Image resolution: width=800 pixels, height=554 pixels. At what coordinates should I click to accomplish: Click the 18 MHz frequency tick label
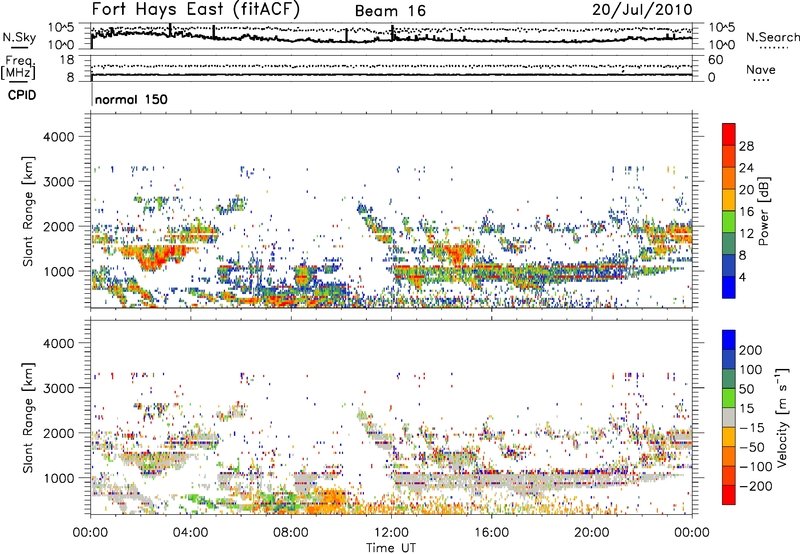(67, 60)
